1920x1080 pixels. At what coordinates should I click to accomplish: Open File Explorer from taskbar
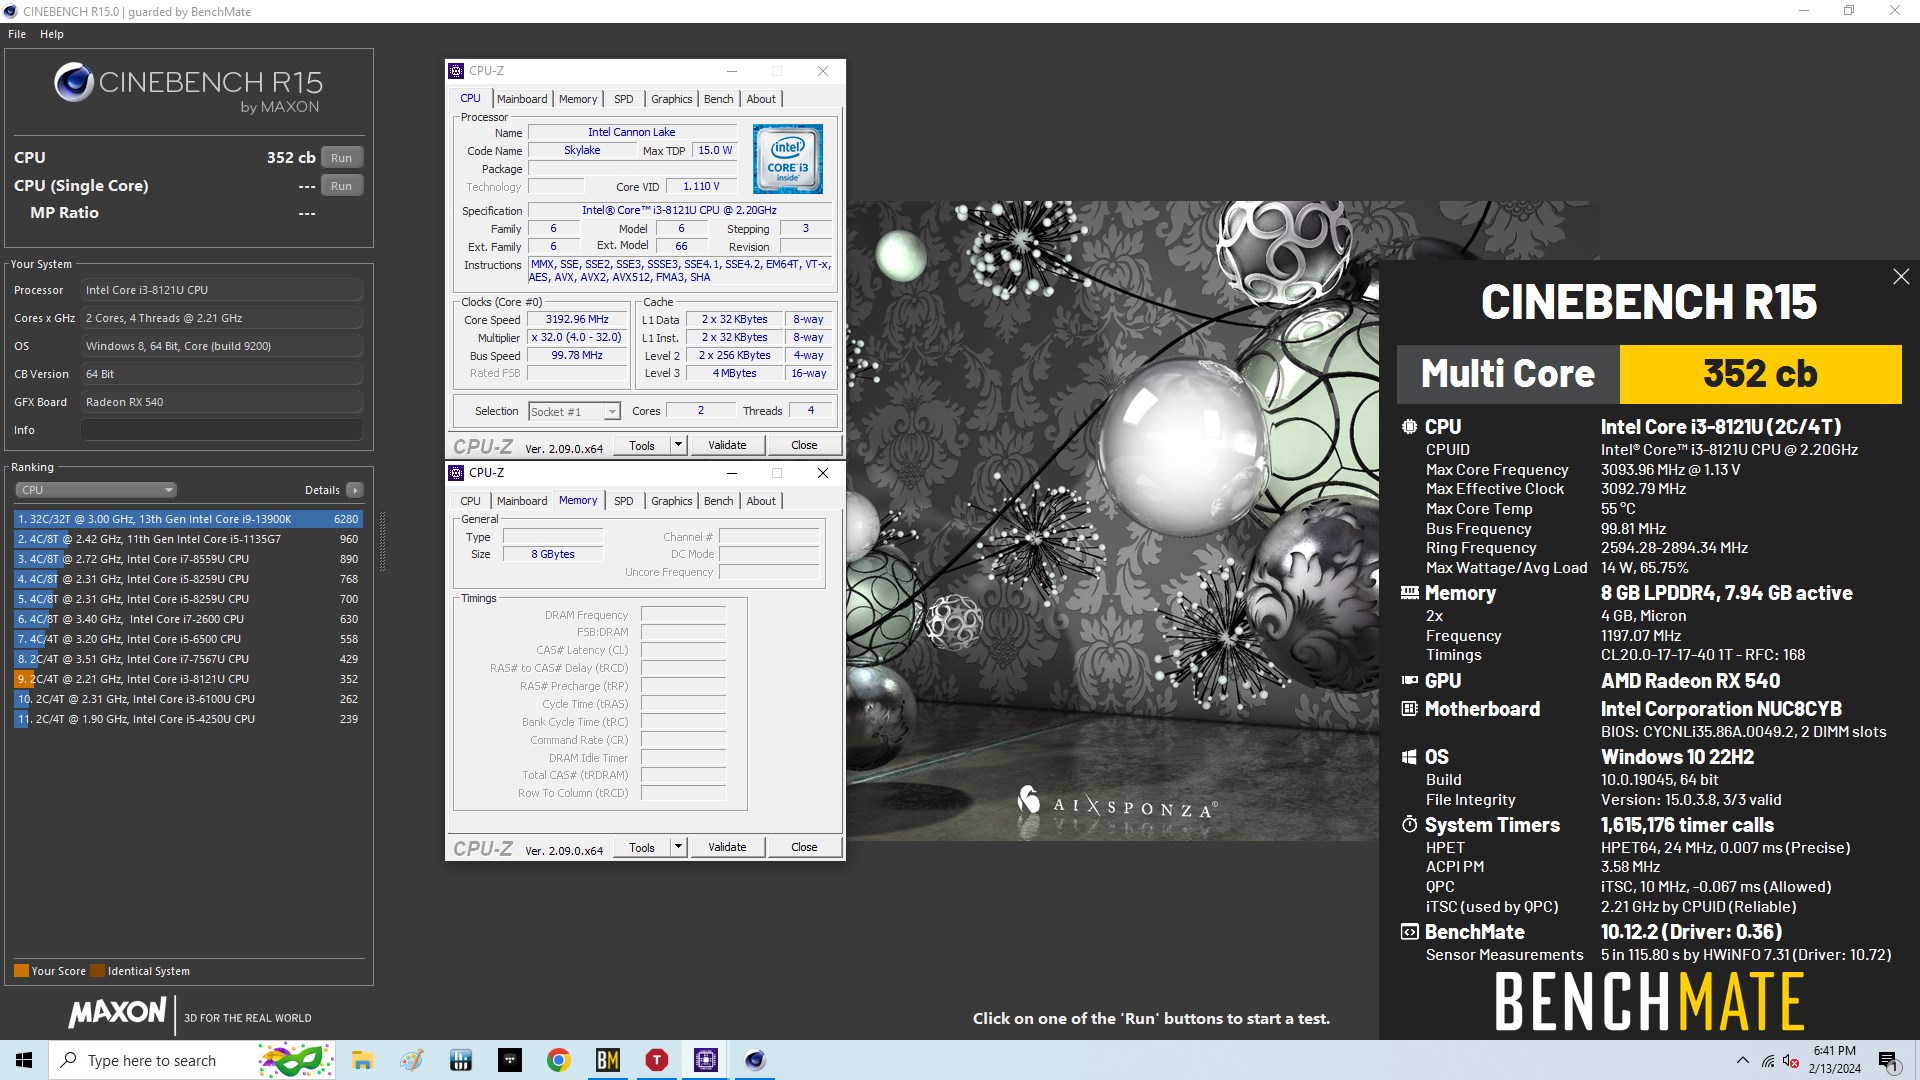tap(362, 1060)
